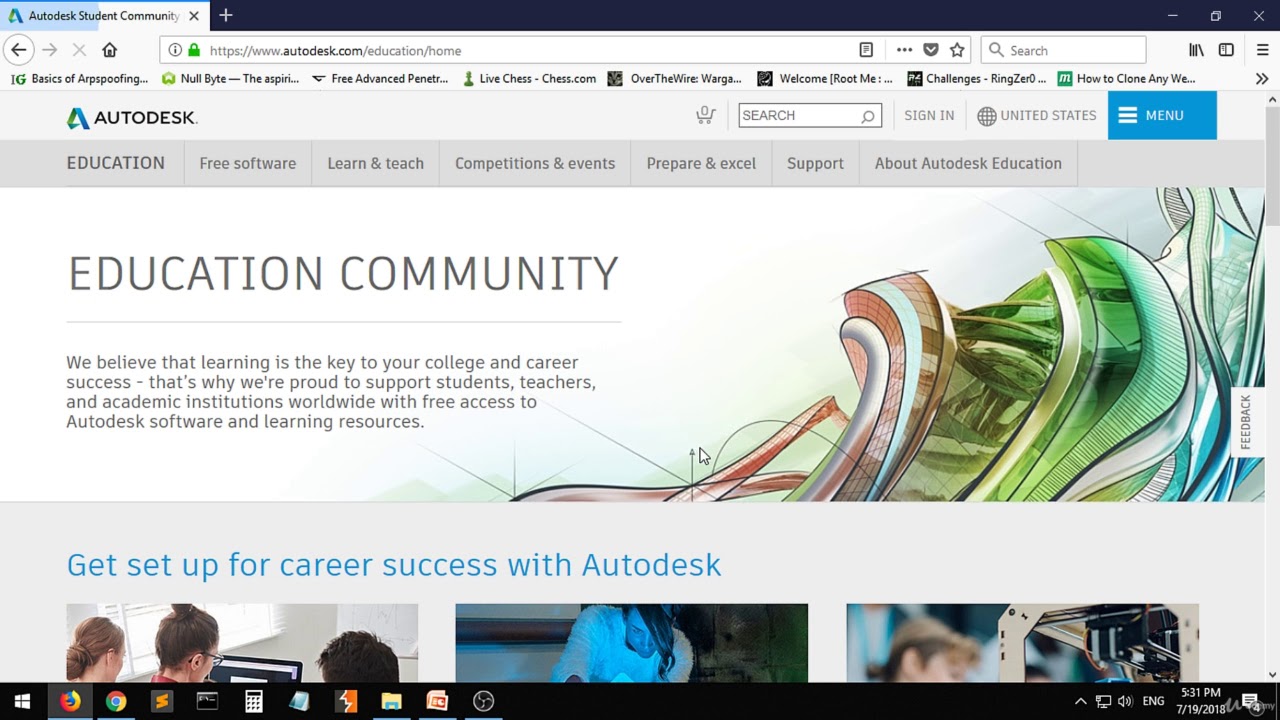
Task: Open the Windows Start button
Action: [x=22, y=701]
